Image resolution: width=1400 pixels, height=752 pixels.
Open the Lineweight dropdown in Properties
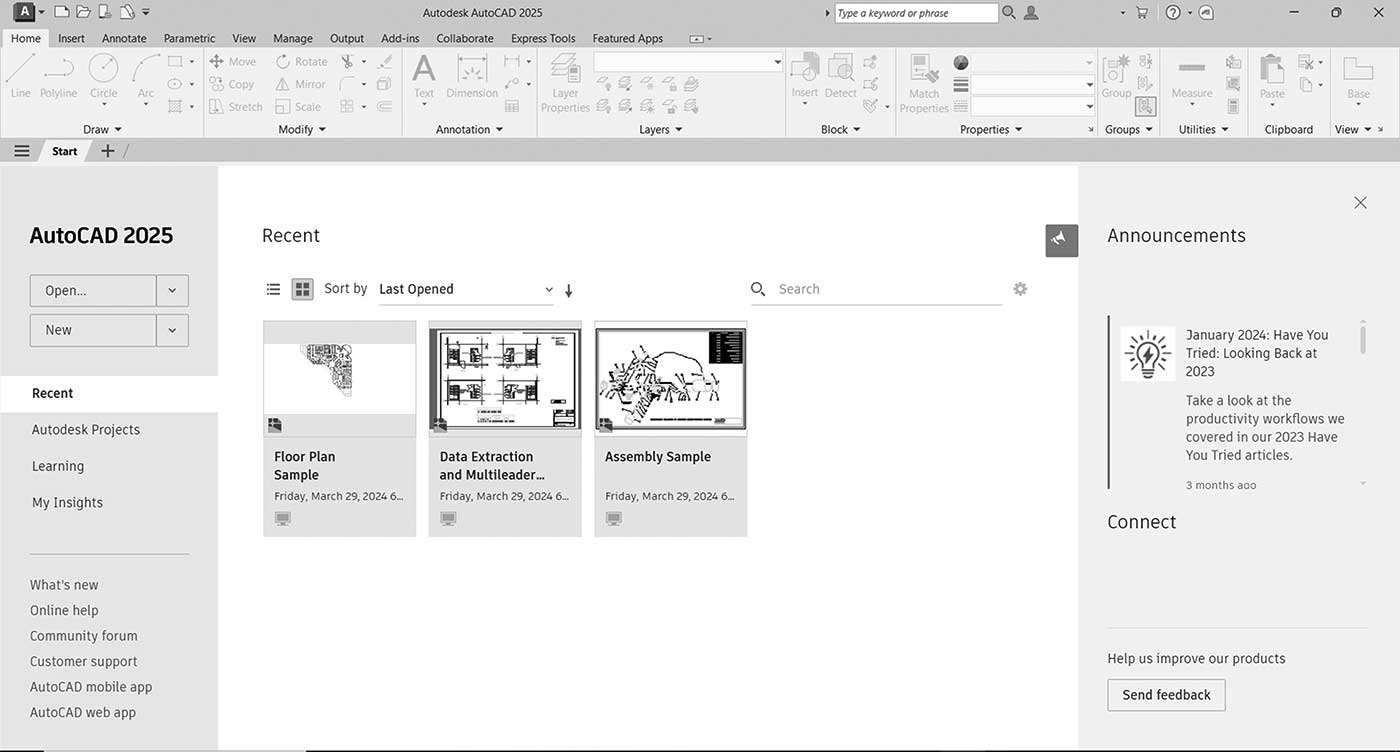(1033, 85)
